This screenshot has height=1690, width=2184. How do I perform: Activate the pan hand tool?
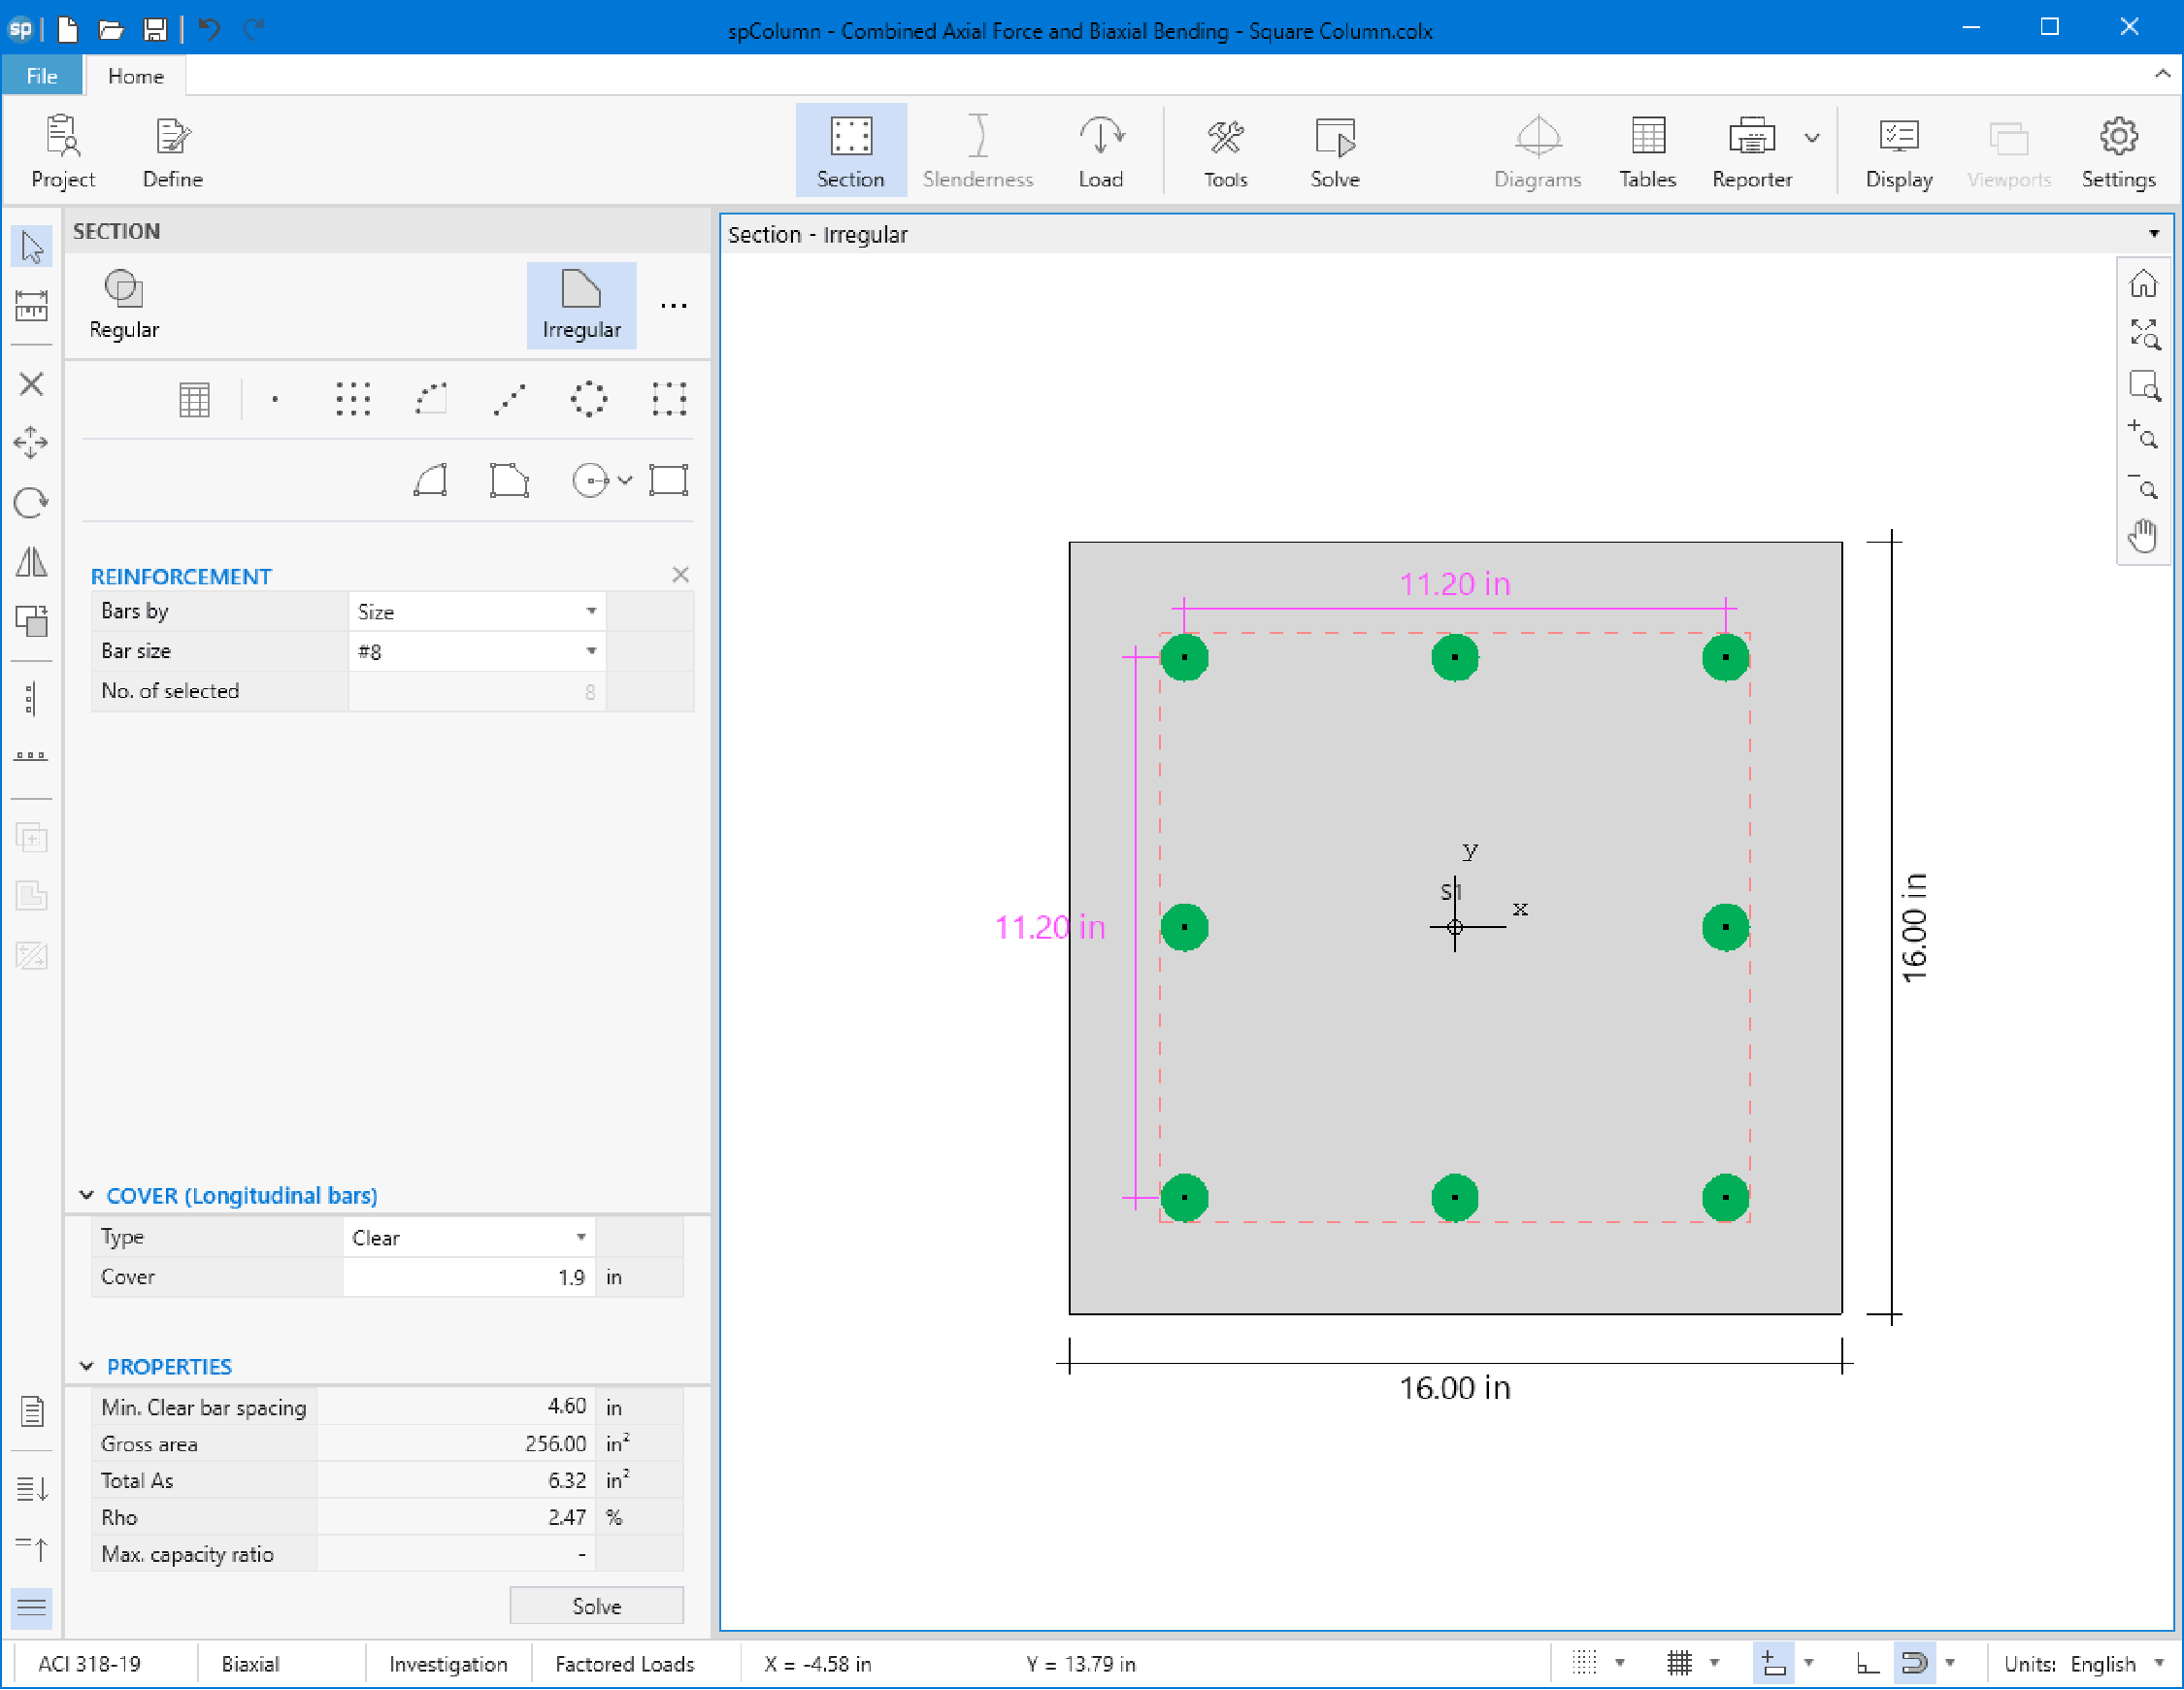click(x=2142, y=537)
